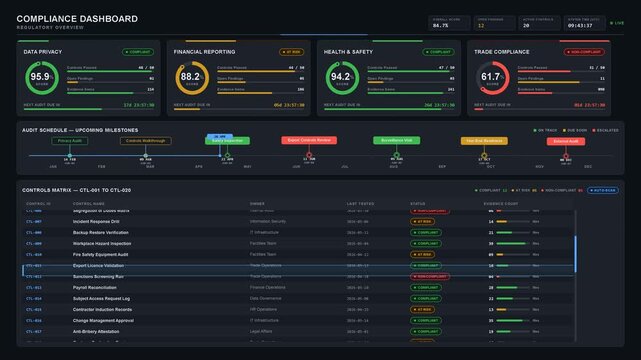Click the Trade Compliance 61.7 score ring
This screenshot has height=360, width=641.
[x=493, y=78]
